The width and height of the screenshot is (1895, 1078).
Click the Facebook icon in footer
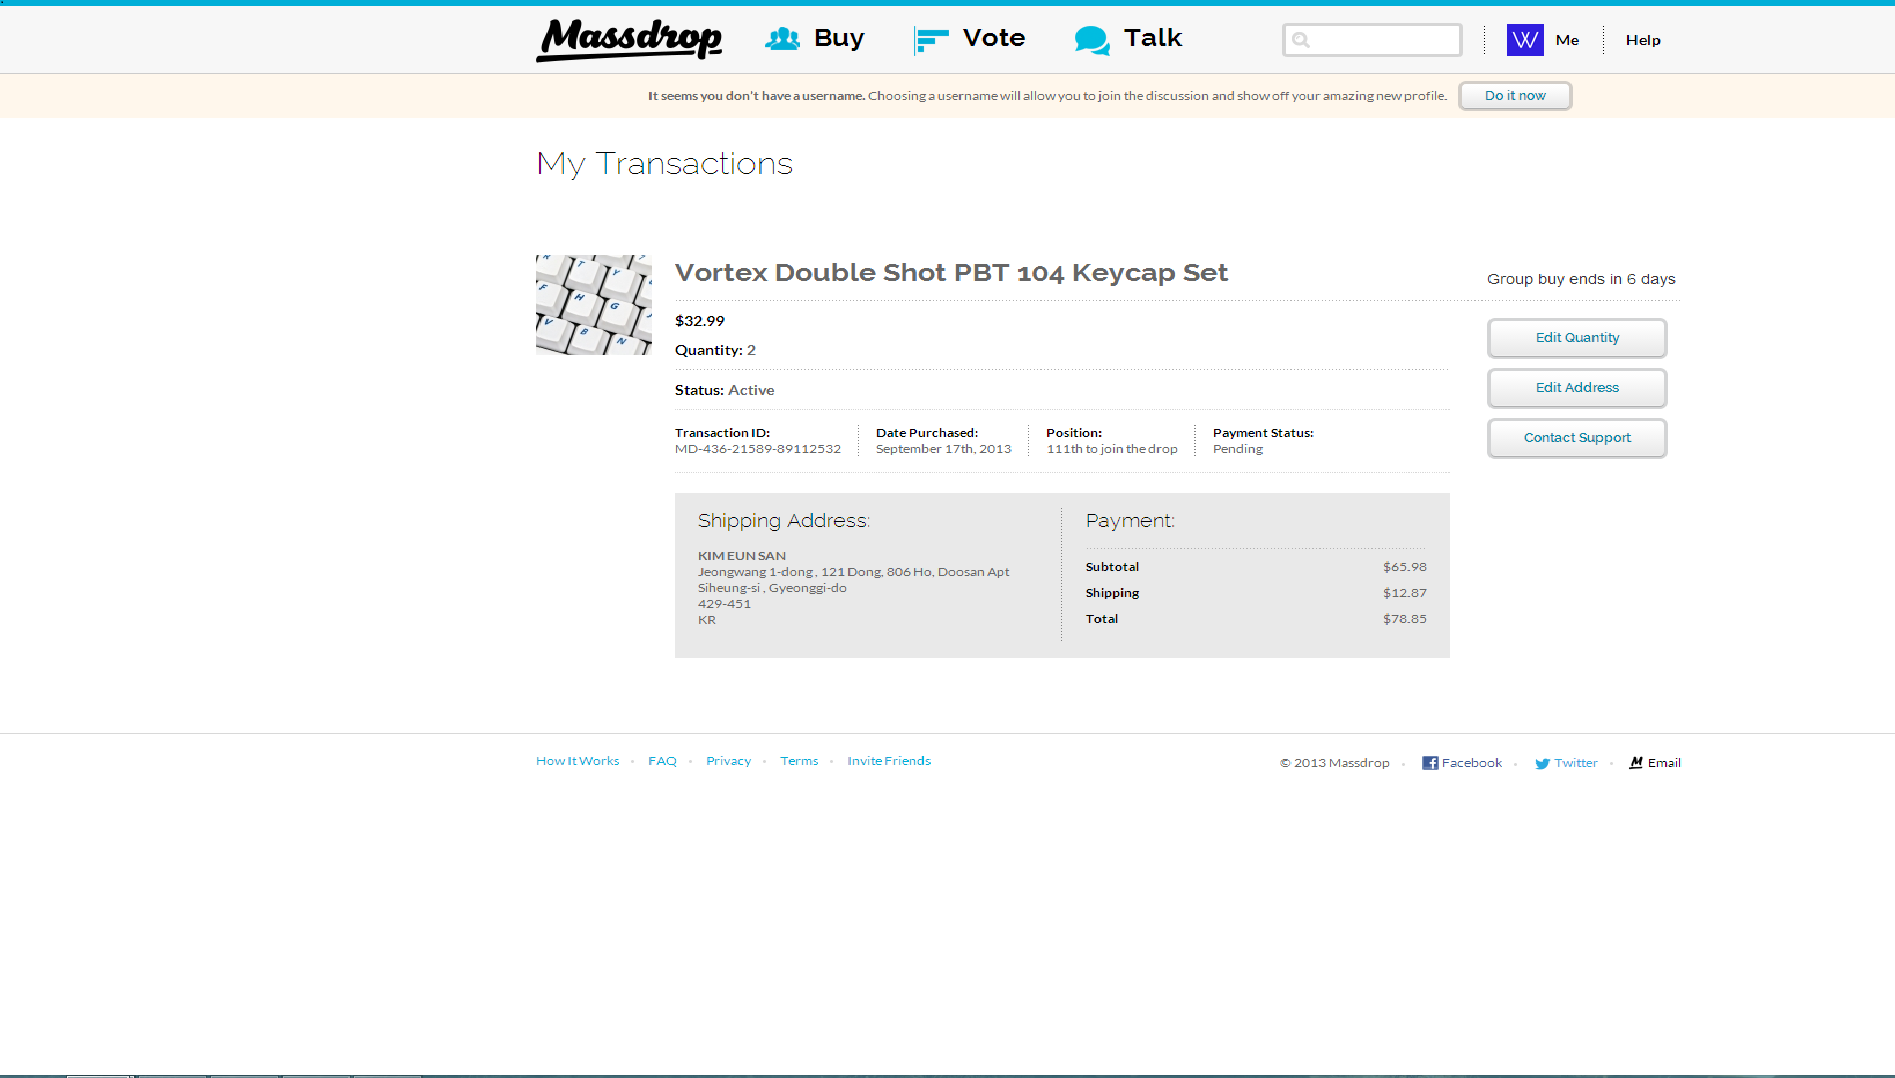click(x=1430, y=763)
